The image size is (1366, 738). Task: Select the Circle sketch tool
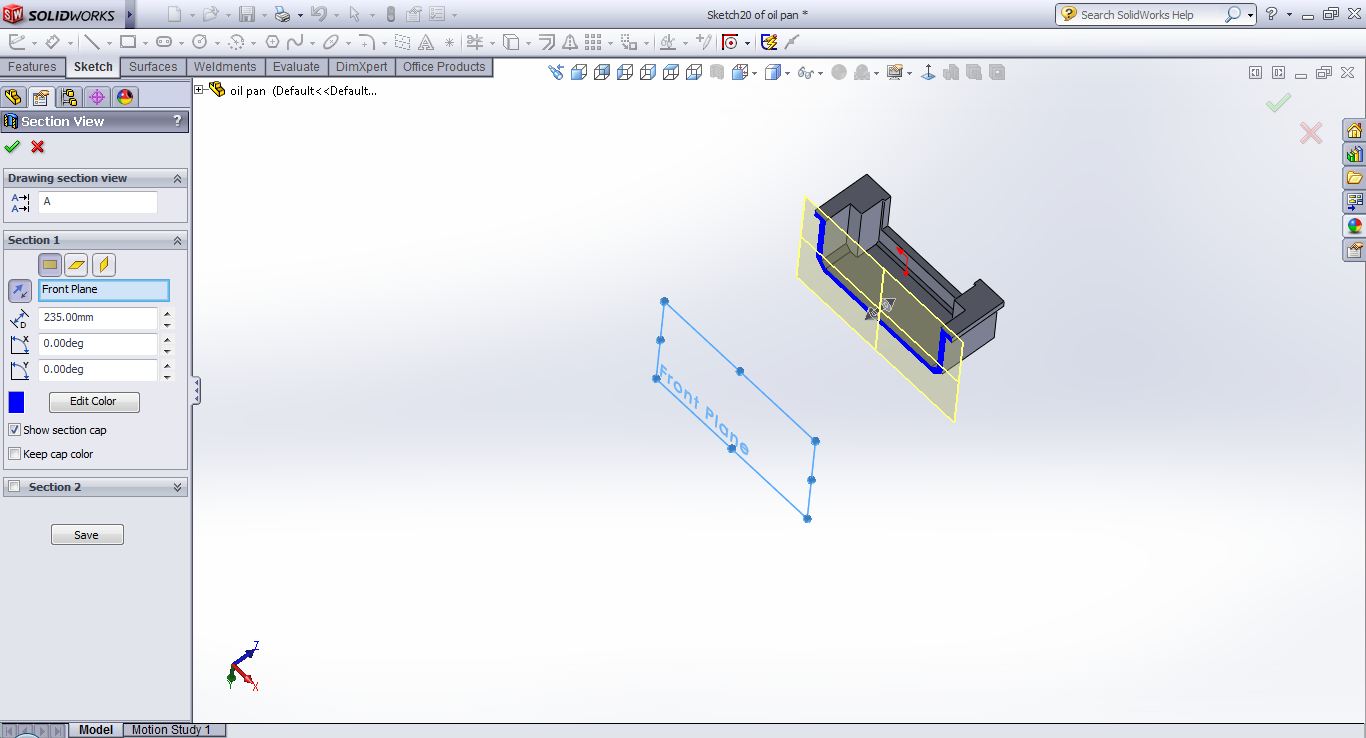coord(199,42)
